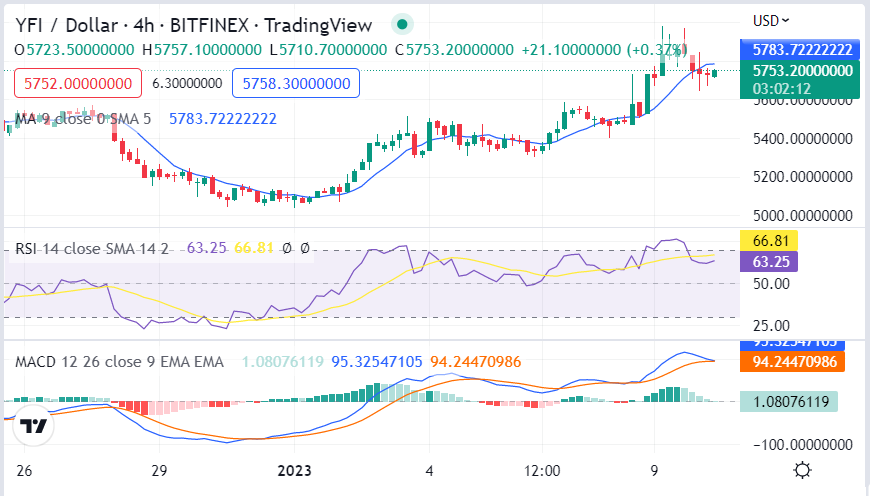Screen dimensions: 870x496
Task: Click the 03:02:12 bar countdown timer
Action: click(781, 89)
